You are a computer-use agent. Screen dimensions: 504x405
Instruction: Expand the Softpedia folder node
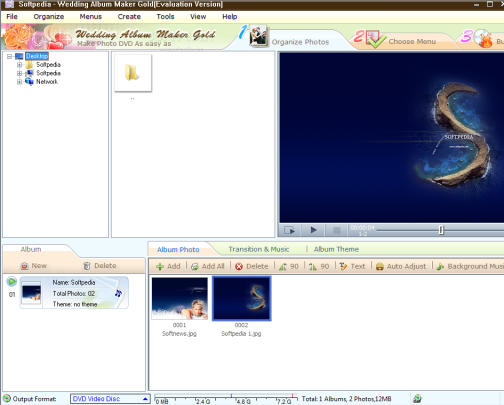(19, 65)
